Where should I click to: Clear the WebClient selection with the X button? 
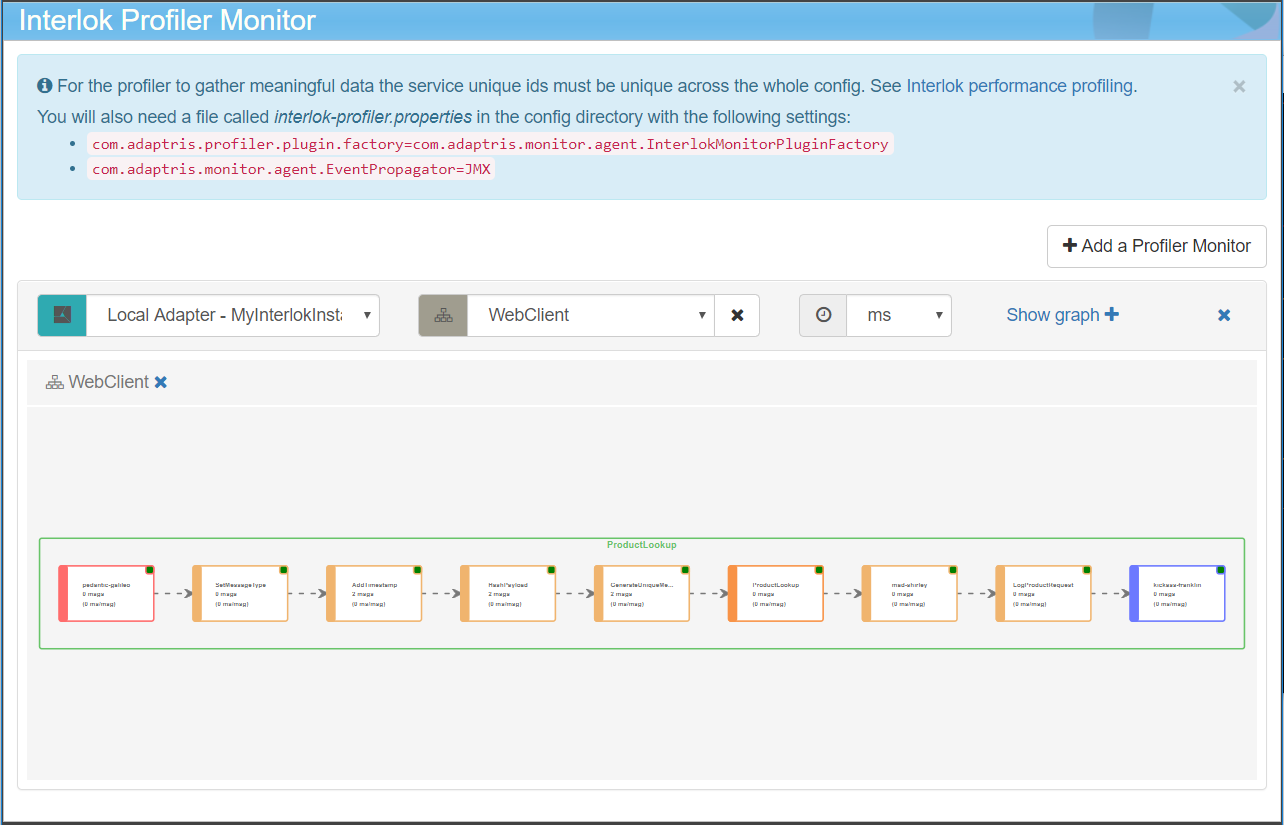click(x=737, y=315)
